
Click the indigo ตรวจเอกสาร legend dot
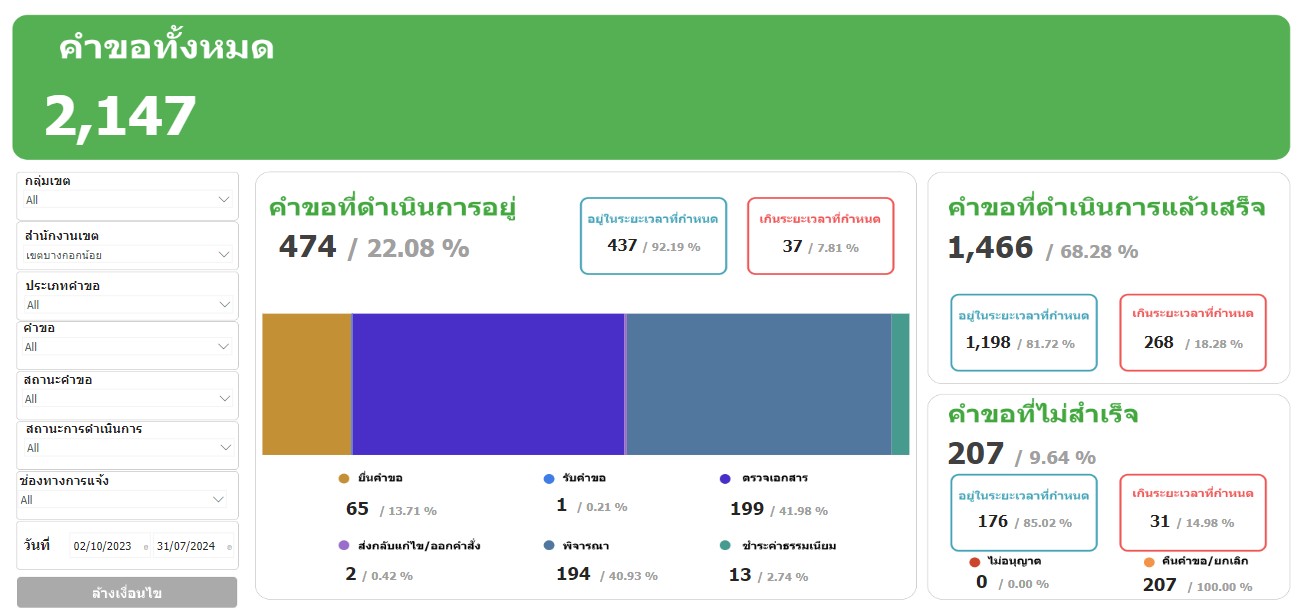click(x=725, y=479)
